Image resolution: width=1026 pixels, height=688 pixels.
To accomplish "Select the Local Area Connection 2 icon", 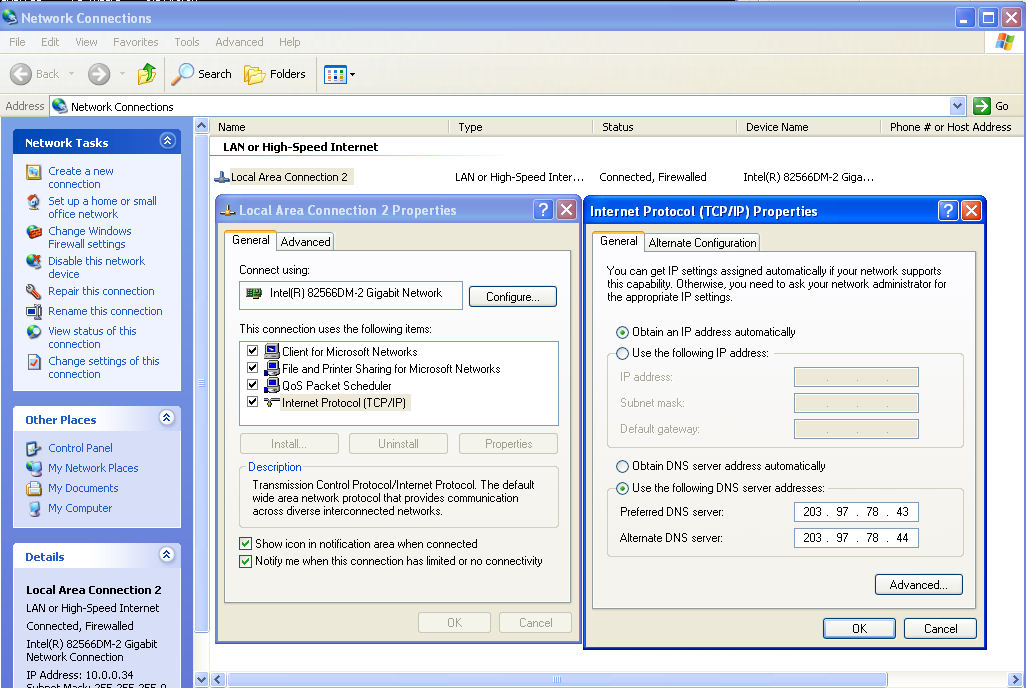I will 222,177.
